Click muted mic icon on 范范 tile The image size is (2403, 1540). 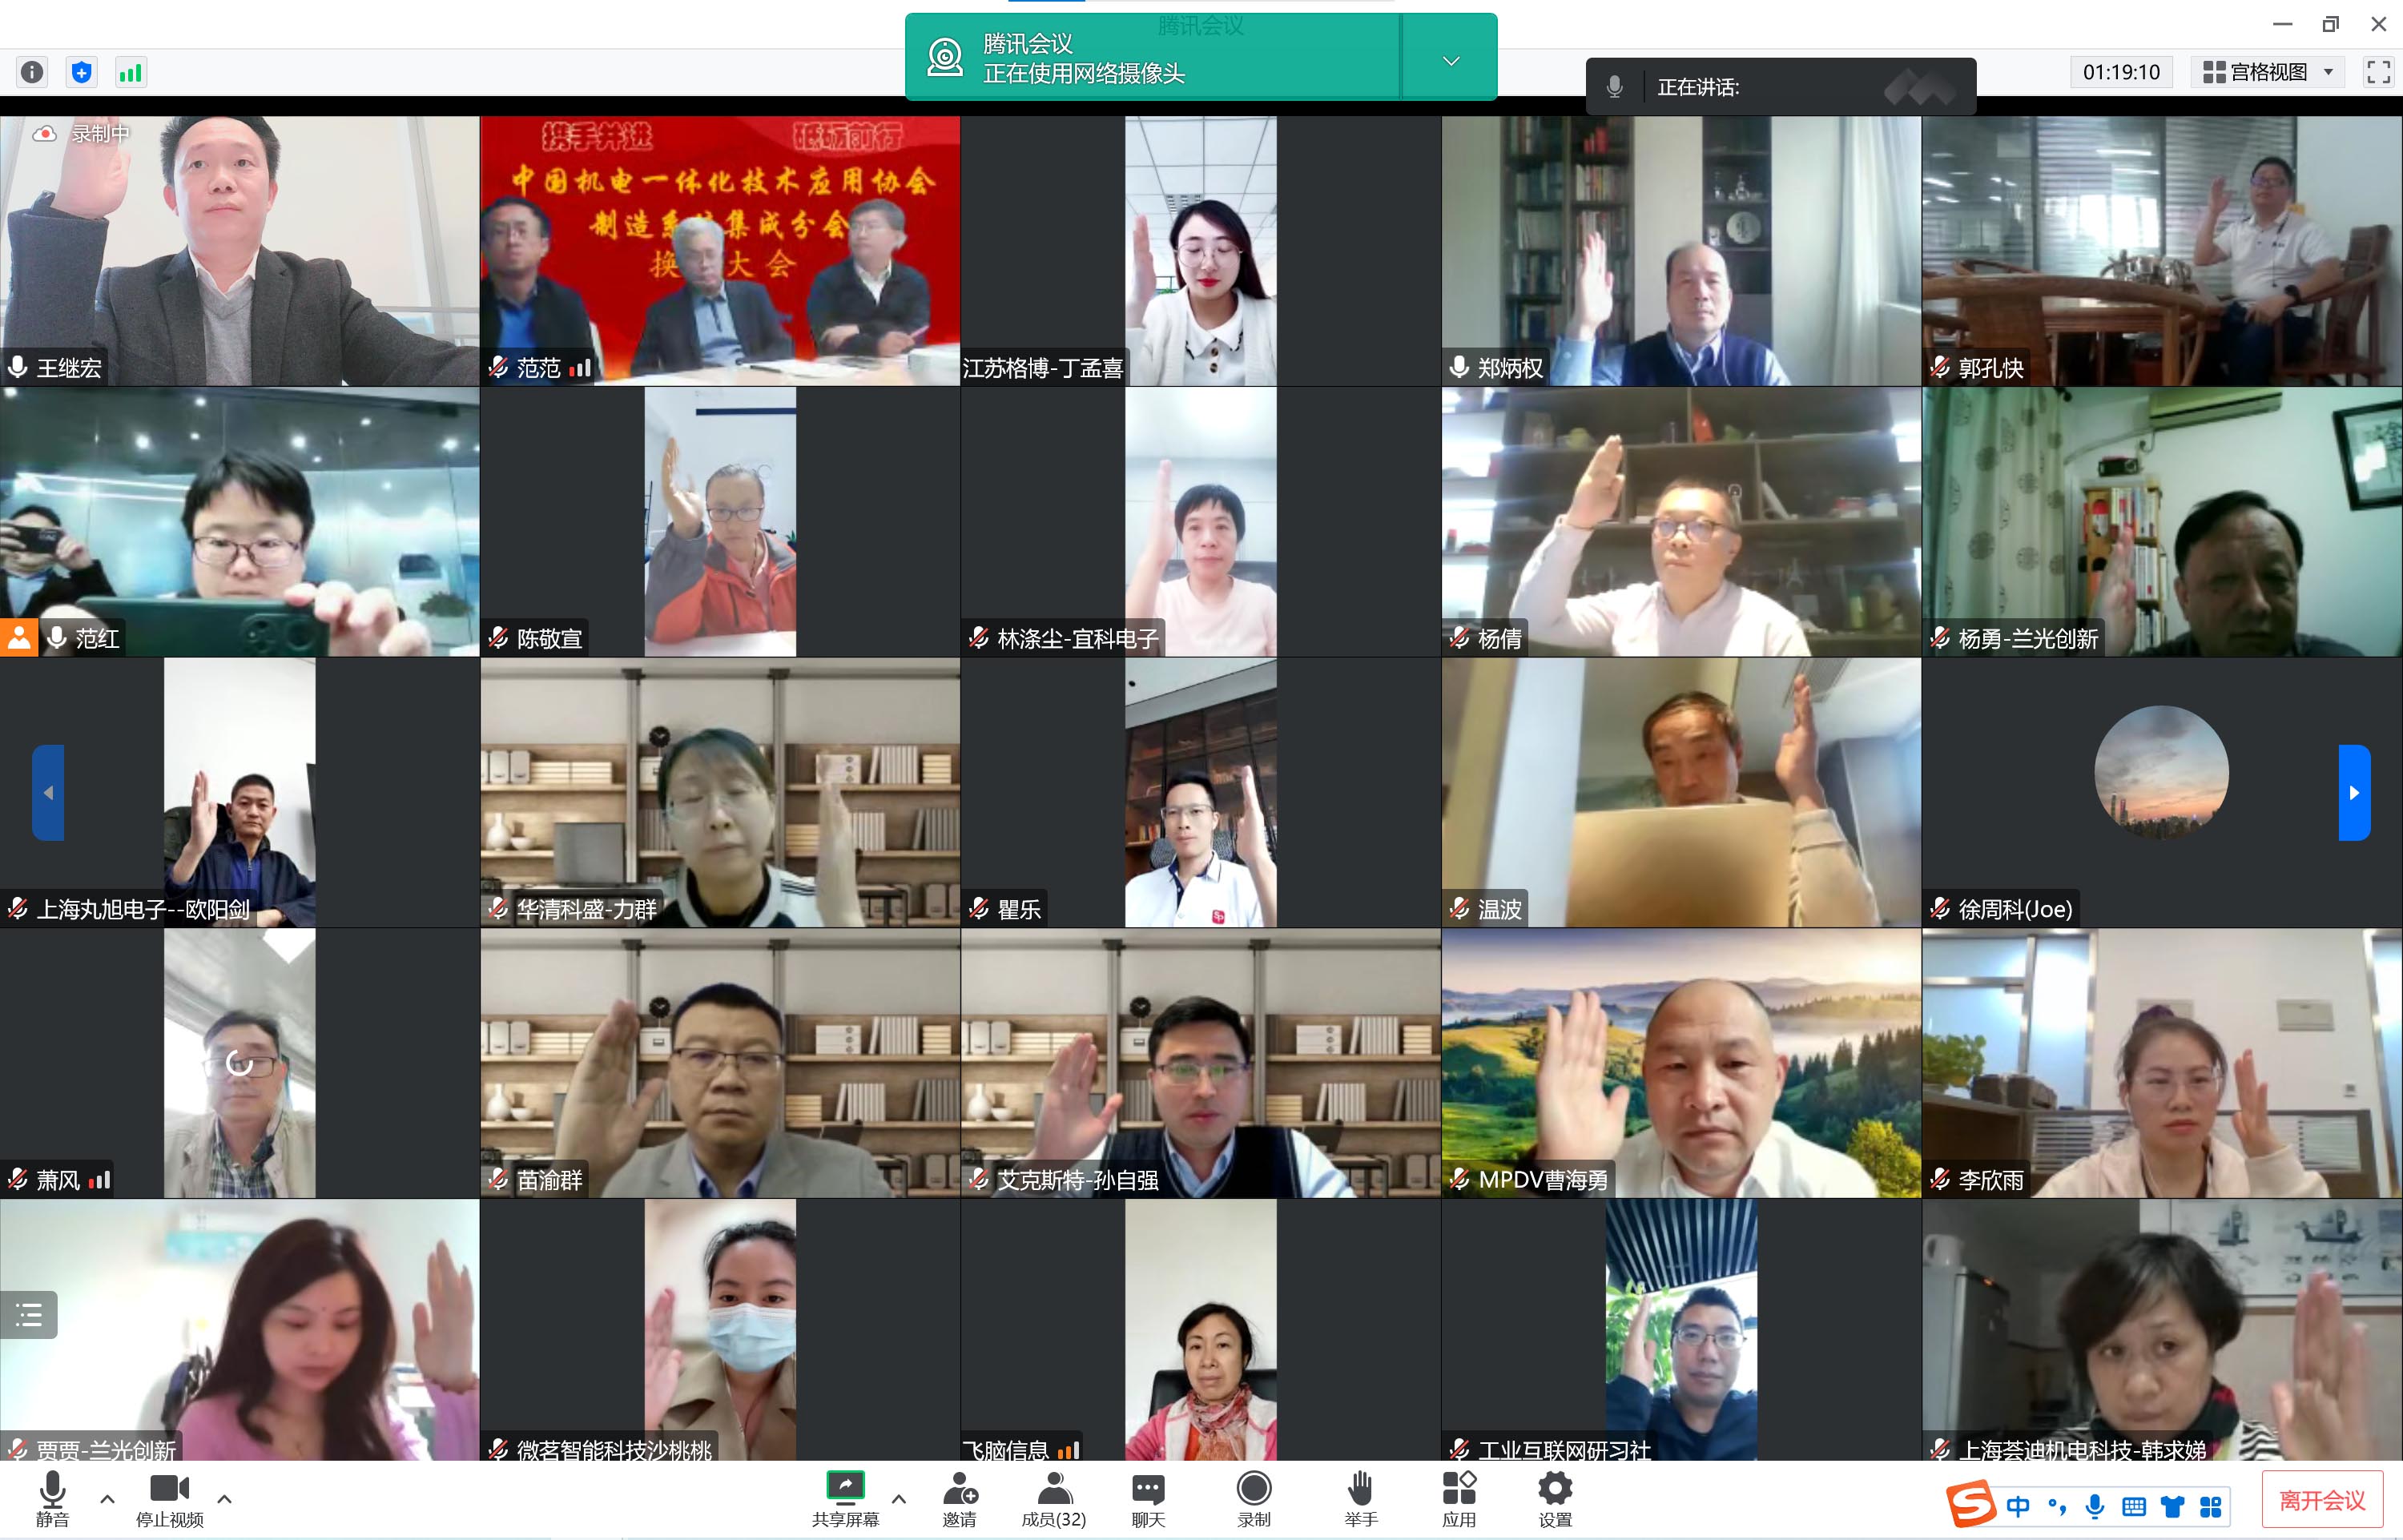point(498,368)
